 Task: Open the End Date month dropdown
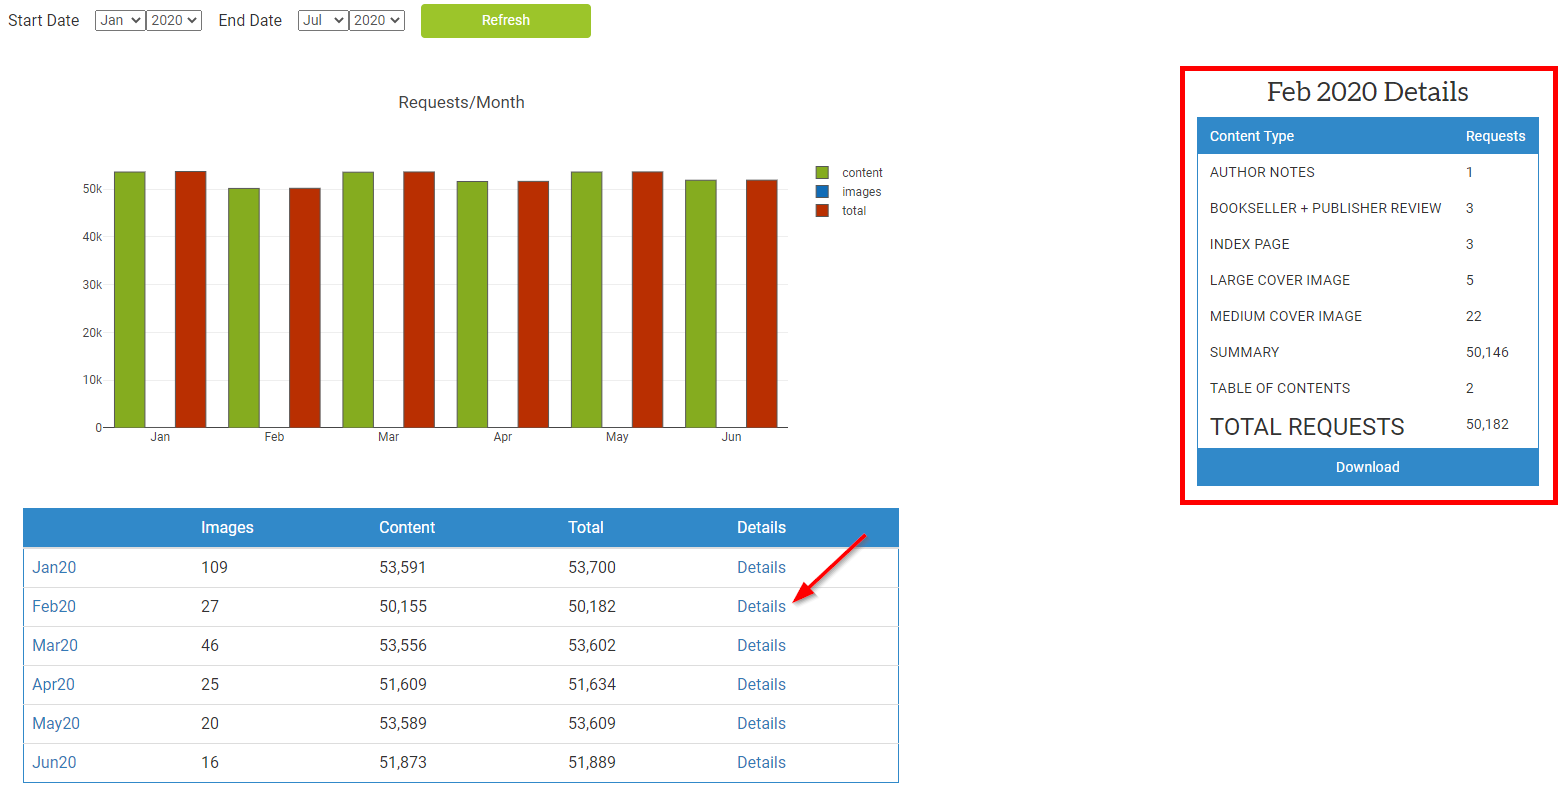[x=322, y=19]
